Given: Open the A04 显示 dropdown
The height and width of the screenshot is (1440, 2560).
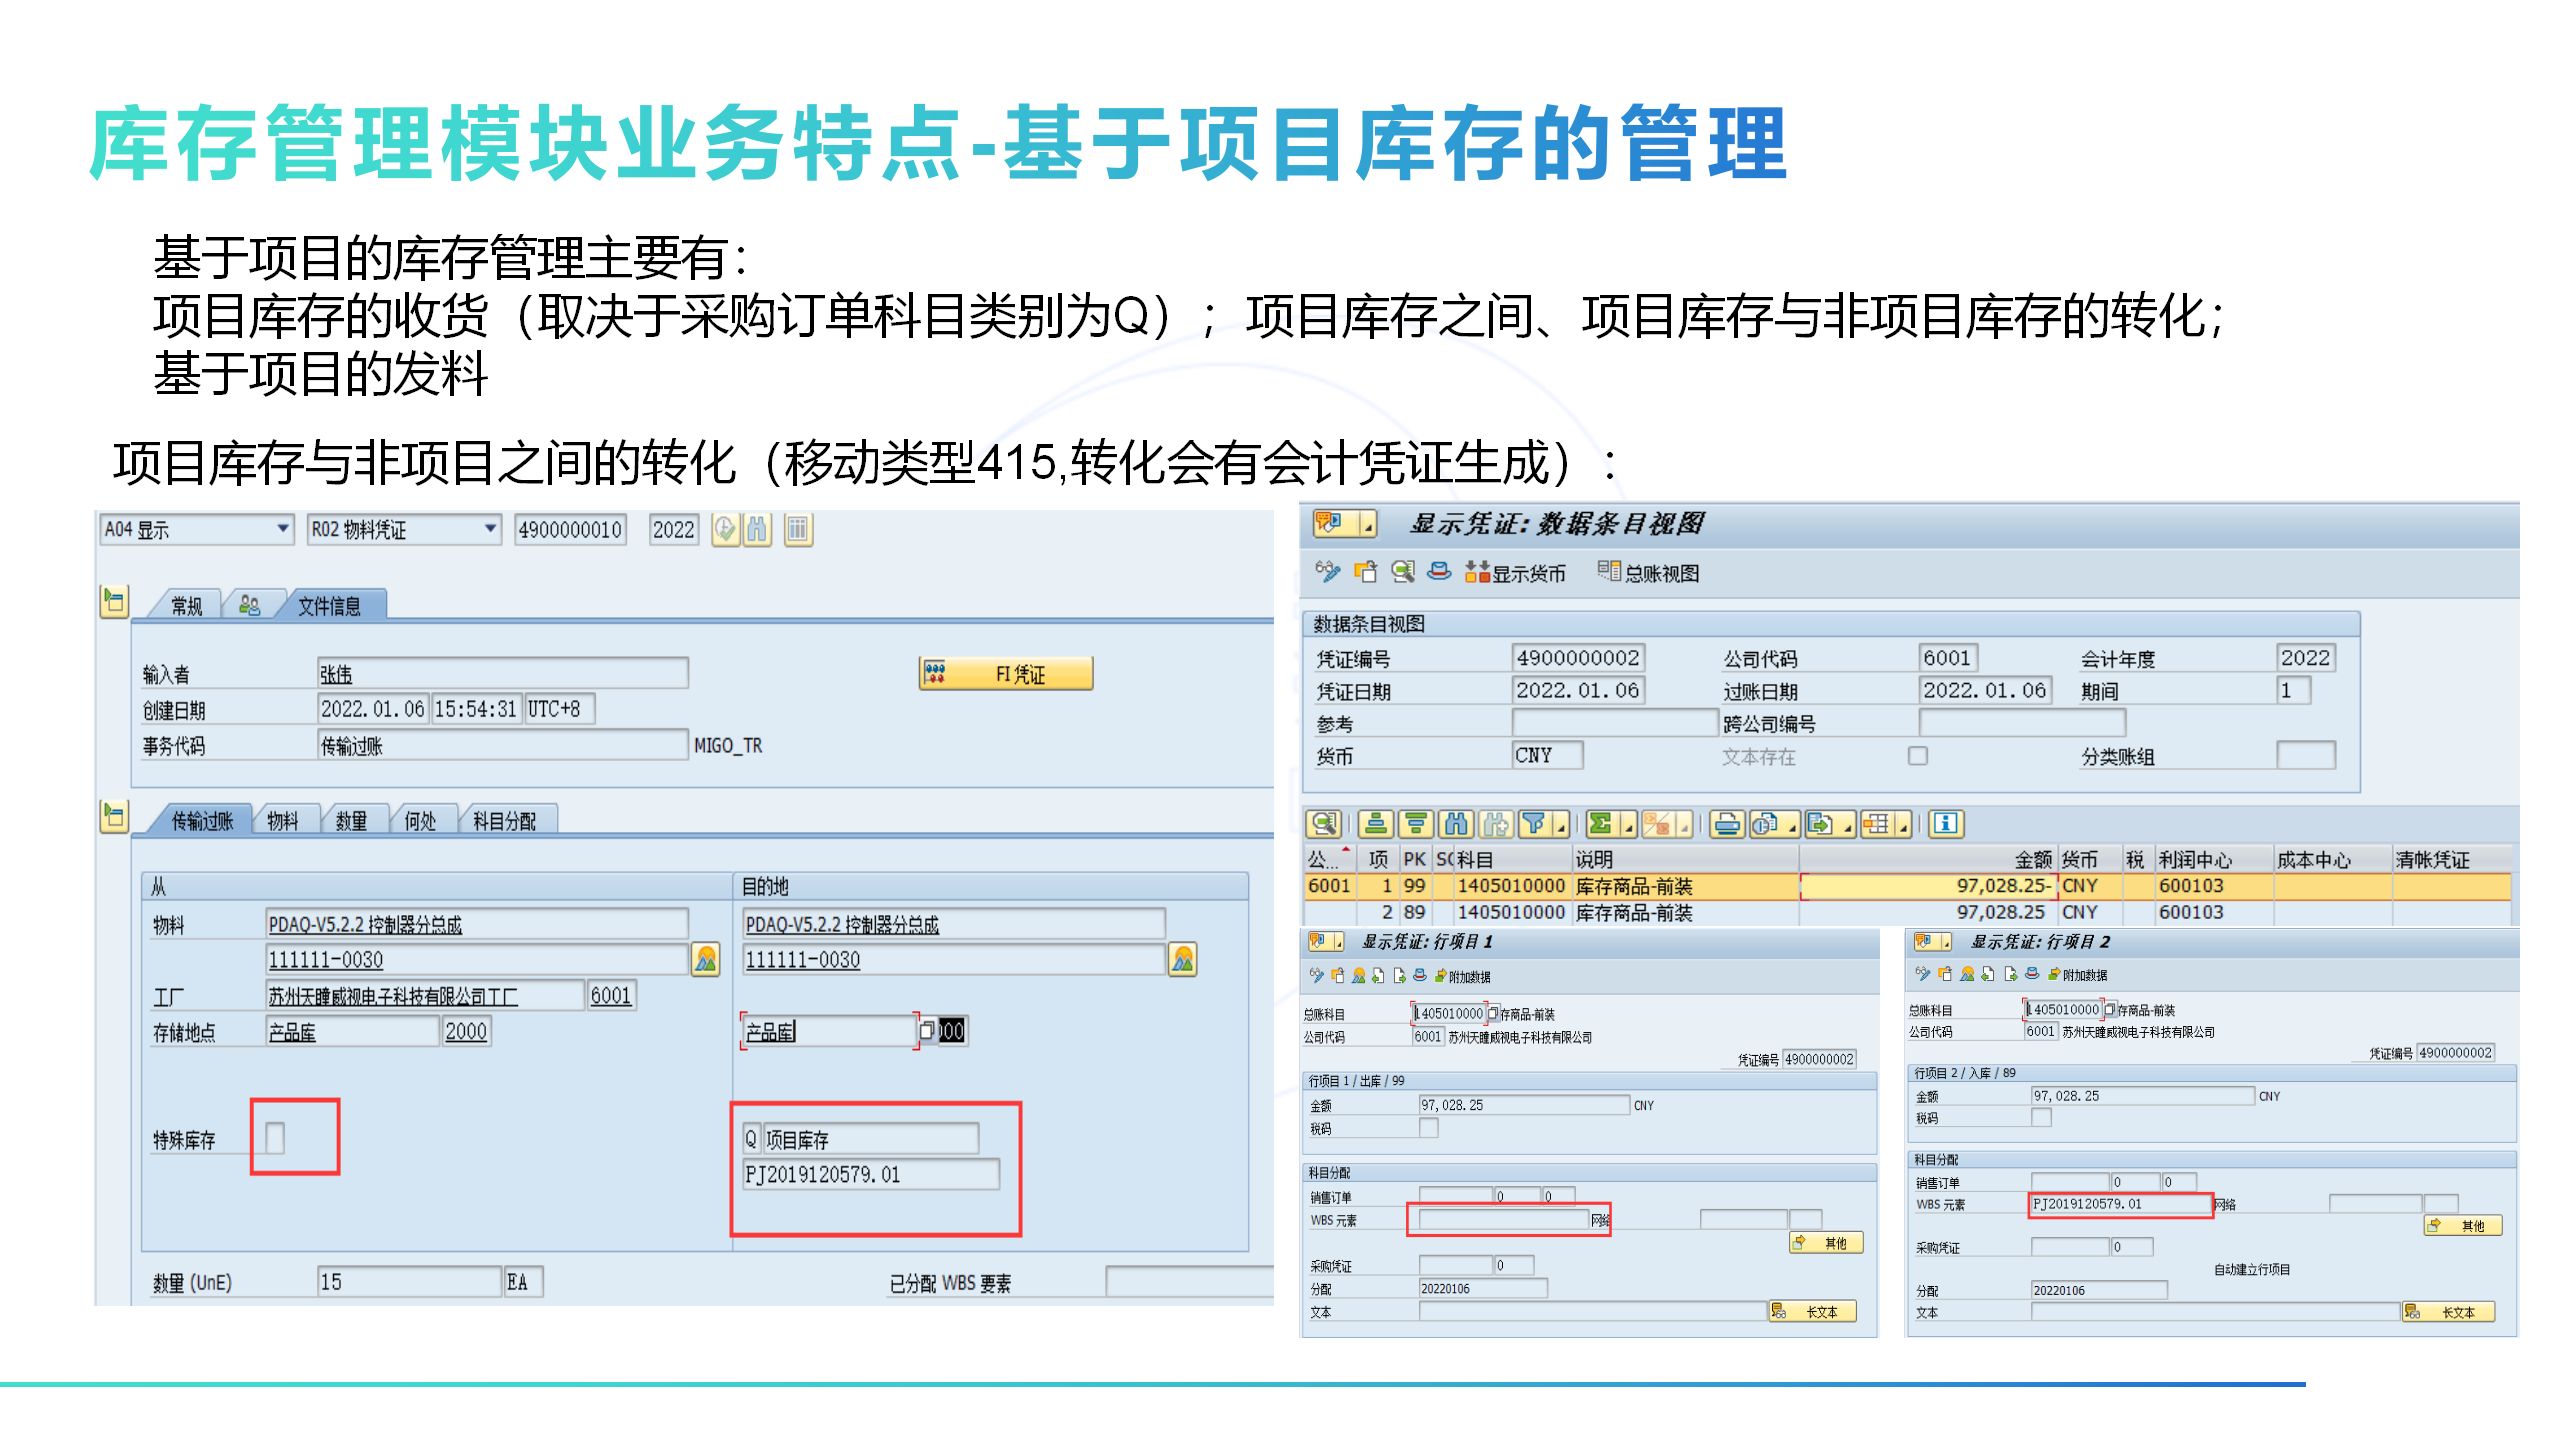Looking at the screenshot, I should 283,529.
